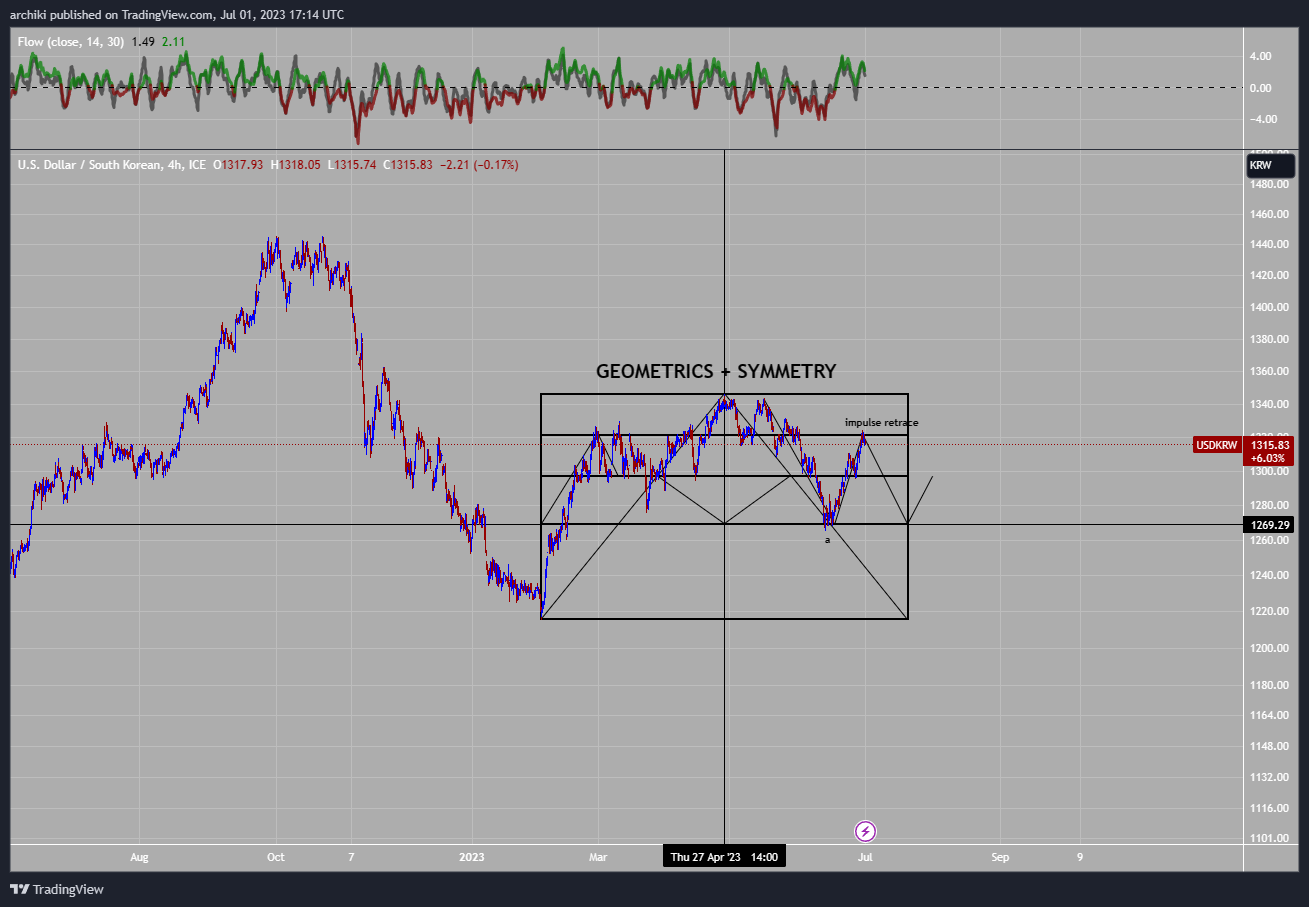1309x907 pixels.
Task: Click the 1480.00 price axis label
Action: point(1267,184)
